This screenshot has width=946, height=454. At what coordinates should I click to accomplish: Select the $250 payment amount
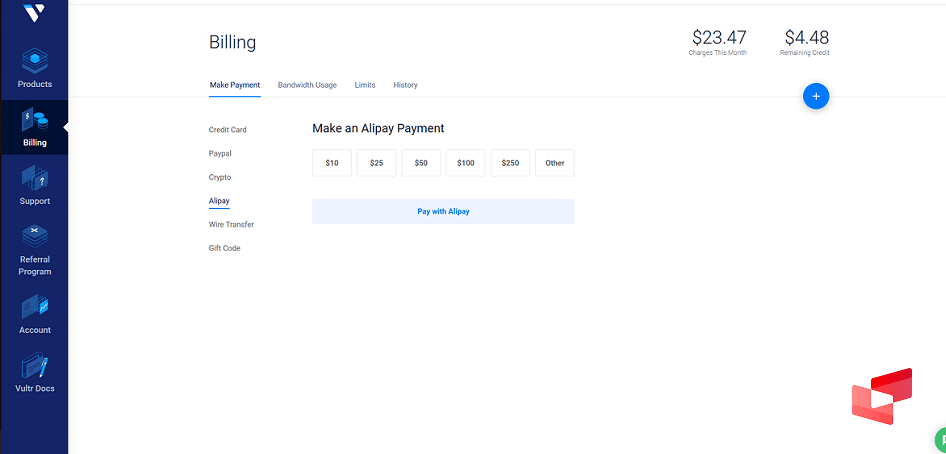(510, 163)
